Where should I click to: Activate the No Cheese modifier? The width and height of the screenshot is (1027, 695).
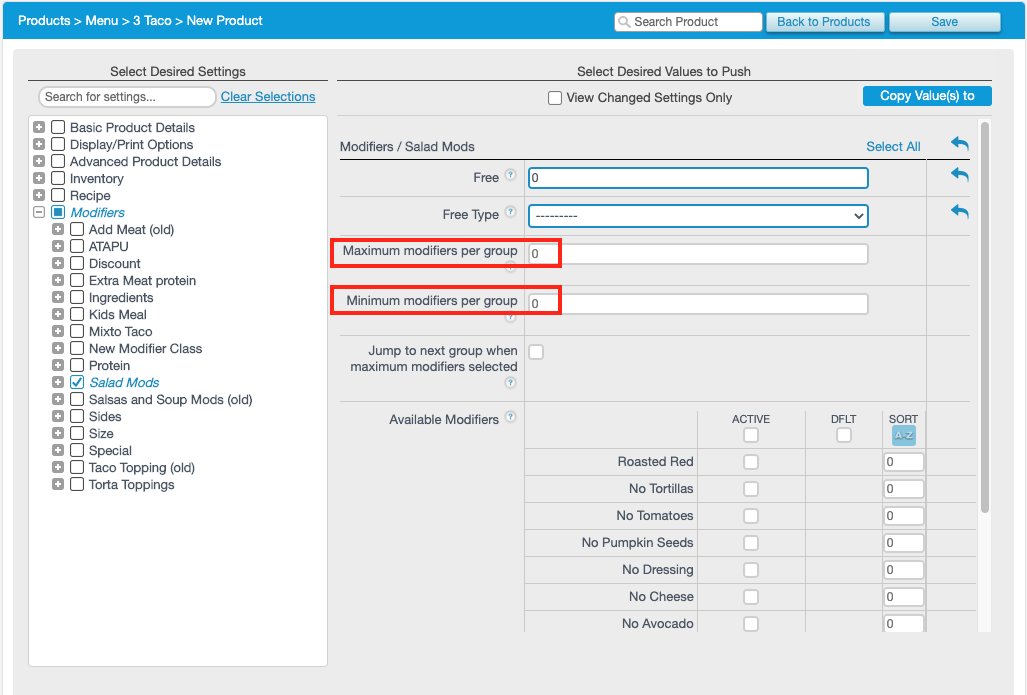pos(751,597)
